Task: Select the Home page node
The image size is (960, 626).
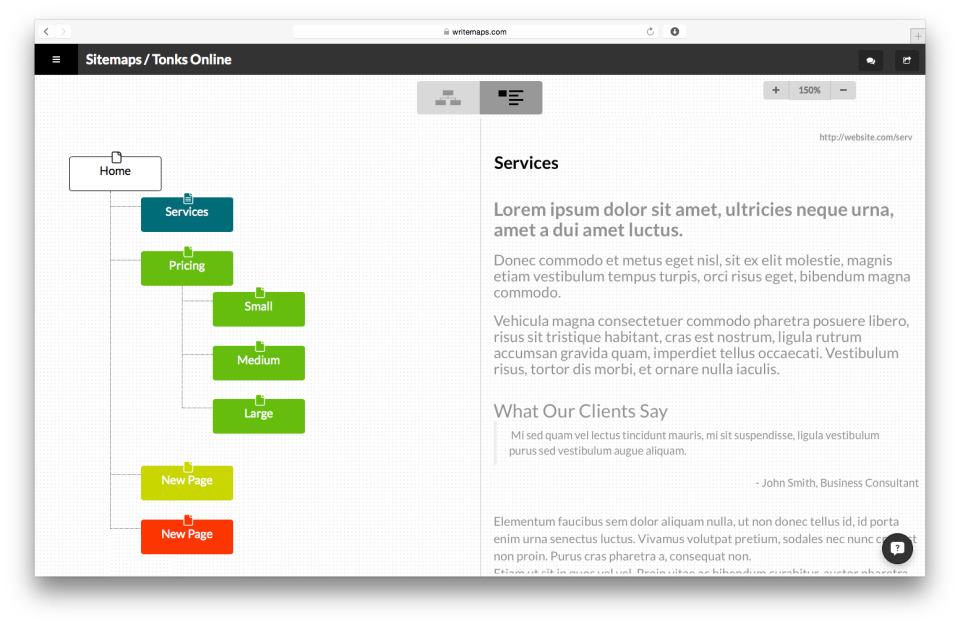Action: (x=115, y=173)
